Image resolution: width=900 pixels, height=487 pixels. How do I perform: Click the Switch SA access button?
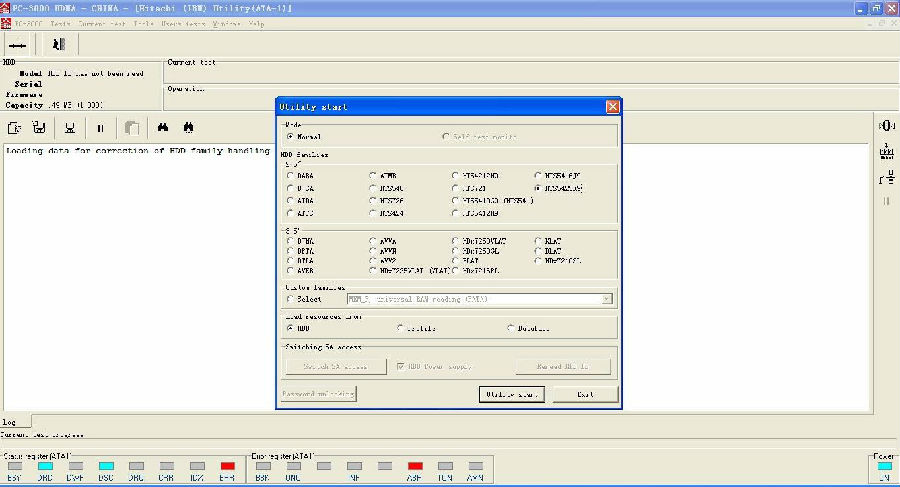click(336, 366)
